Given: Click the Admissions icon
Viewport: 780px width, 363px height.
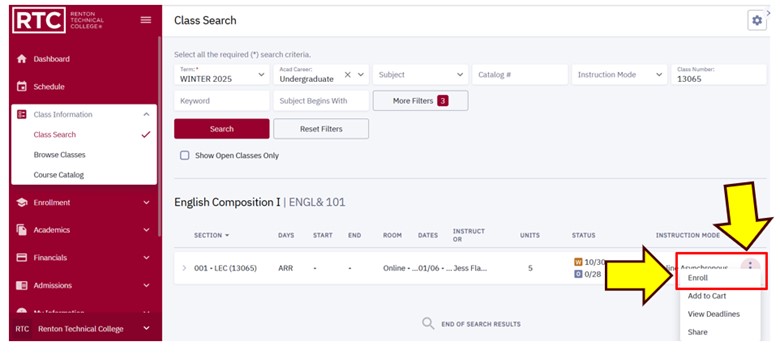Looking at the screenshot, I should (21, 285).
